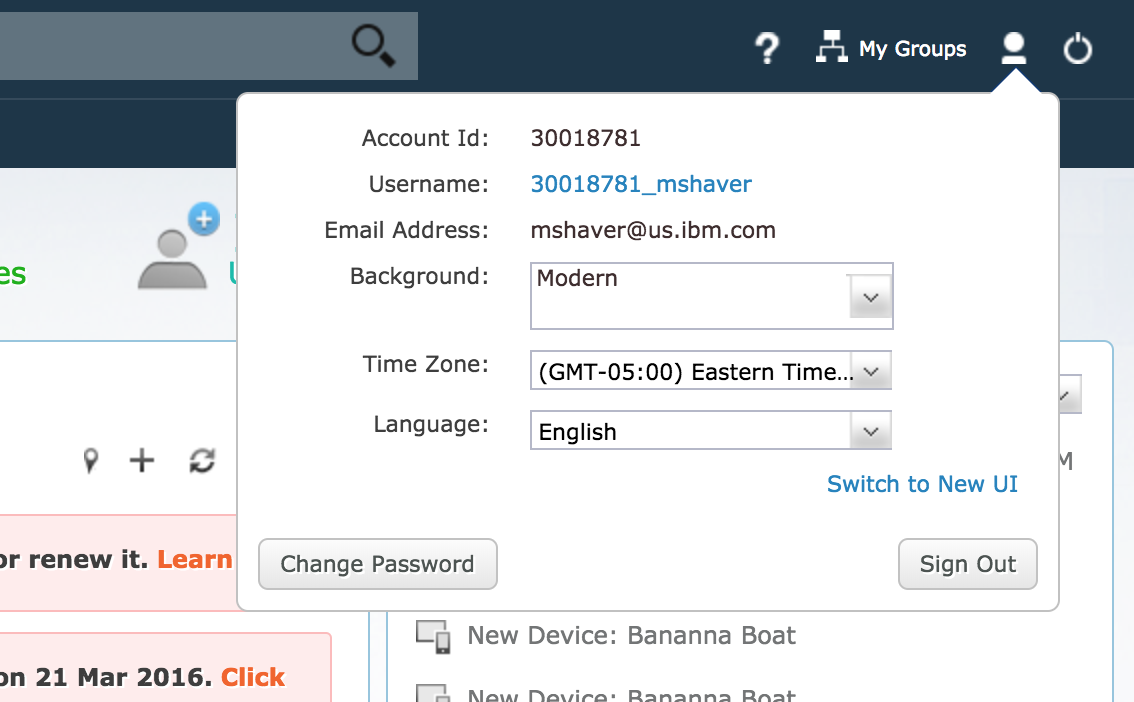Click the device icon beside Bananna Boat
Image resolution: width=1134 pixels, height=702 pixels.
(432, 633)
